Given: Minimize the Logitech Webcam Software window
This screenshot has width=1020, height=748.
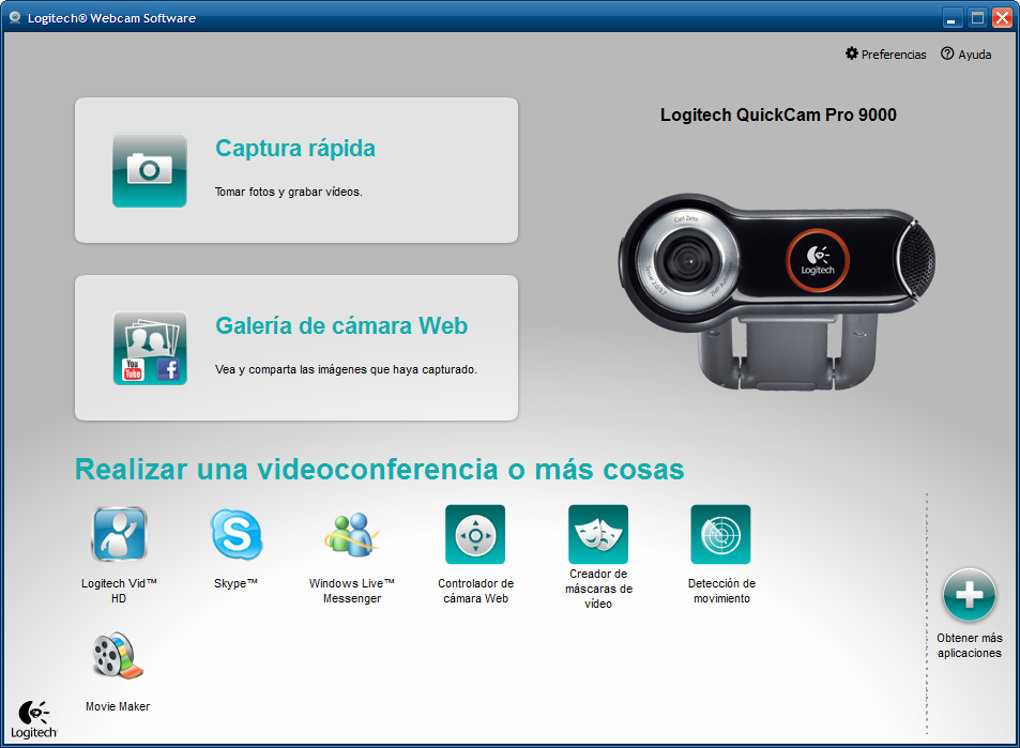Looking at the screenshot, I should pyautogui.click(x=952, y=18).
